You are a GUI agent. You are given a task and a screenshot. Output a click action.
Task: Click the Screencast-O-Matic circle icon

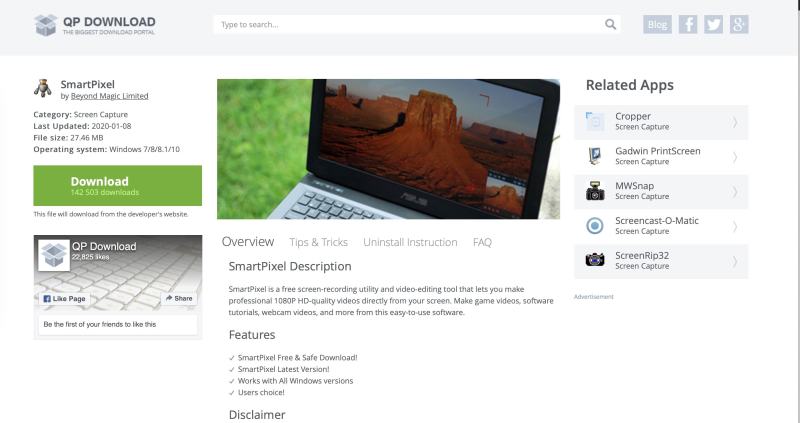[594, 226]
